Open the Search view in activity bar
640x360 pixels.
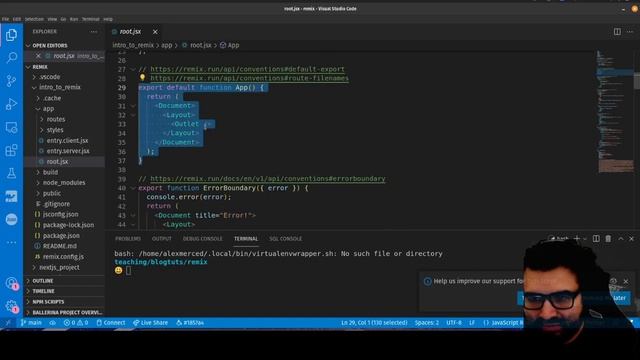(x=11, y=58)
